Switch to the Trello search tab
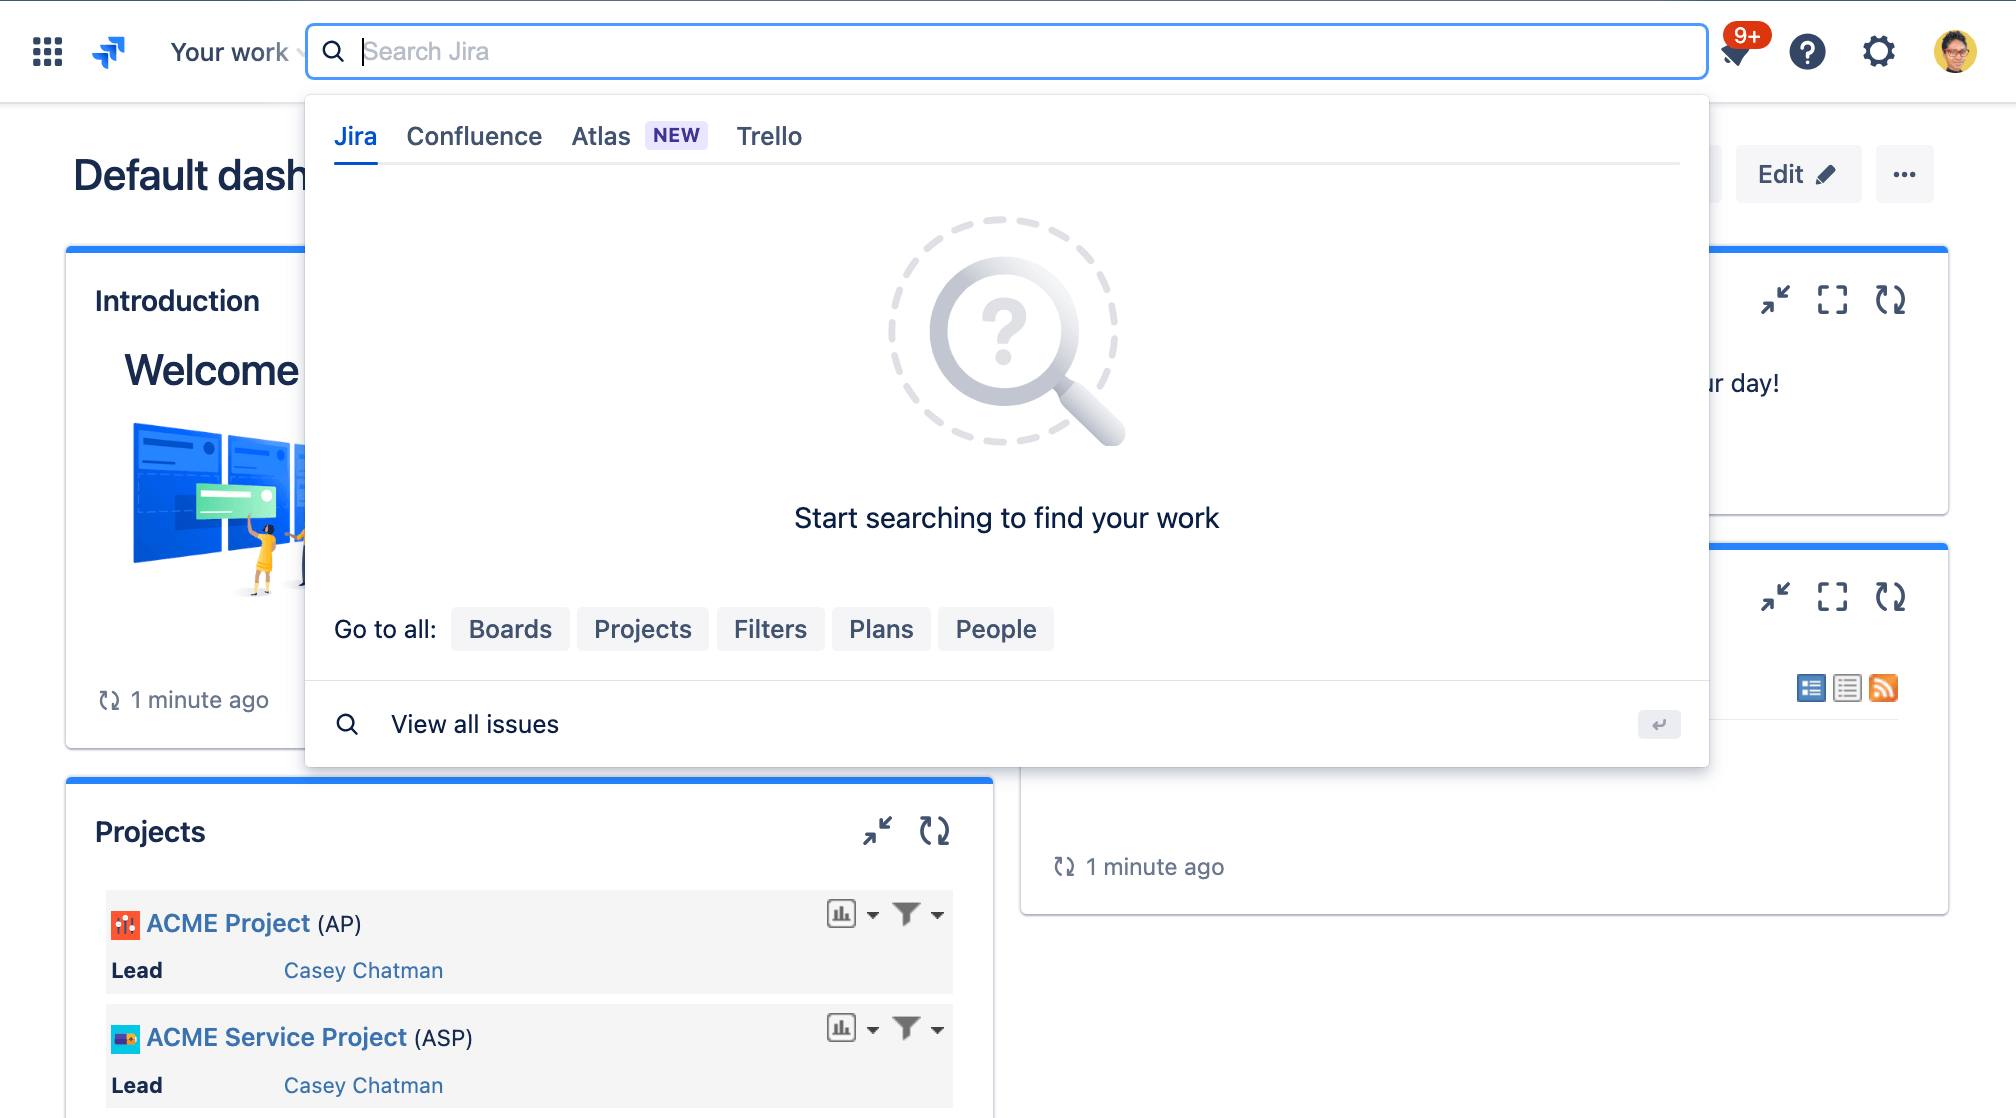2016x1118 pixels. (769, 134)
